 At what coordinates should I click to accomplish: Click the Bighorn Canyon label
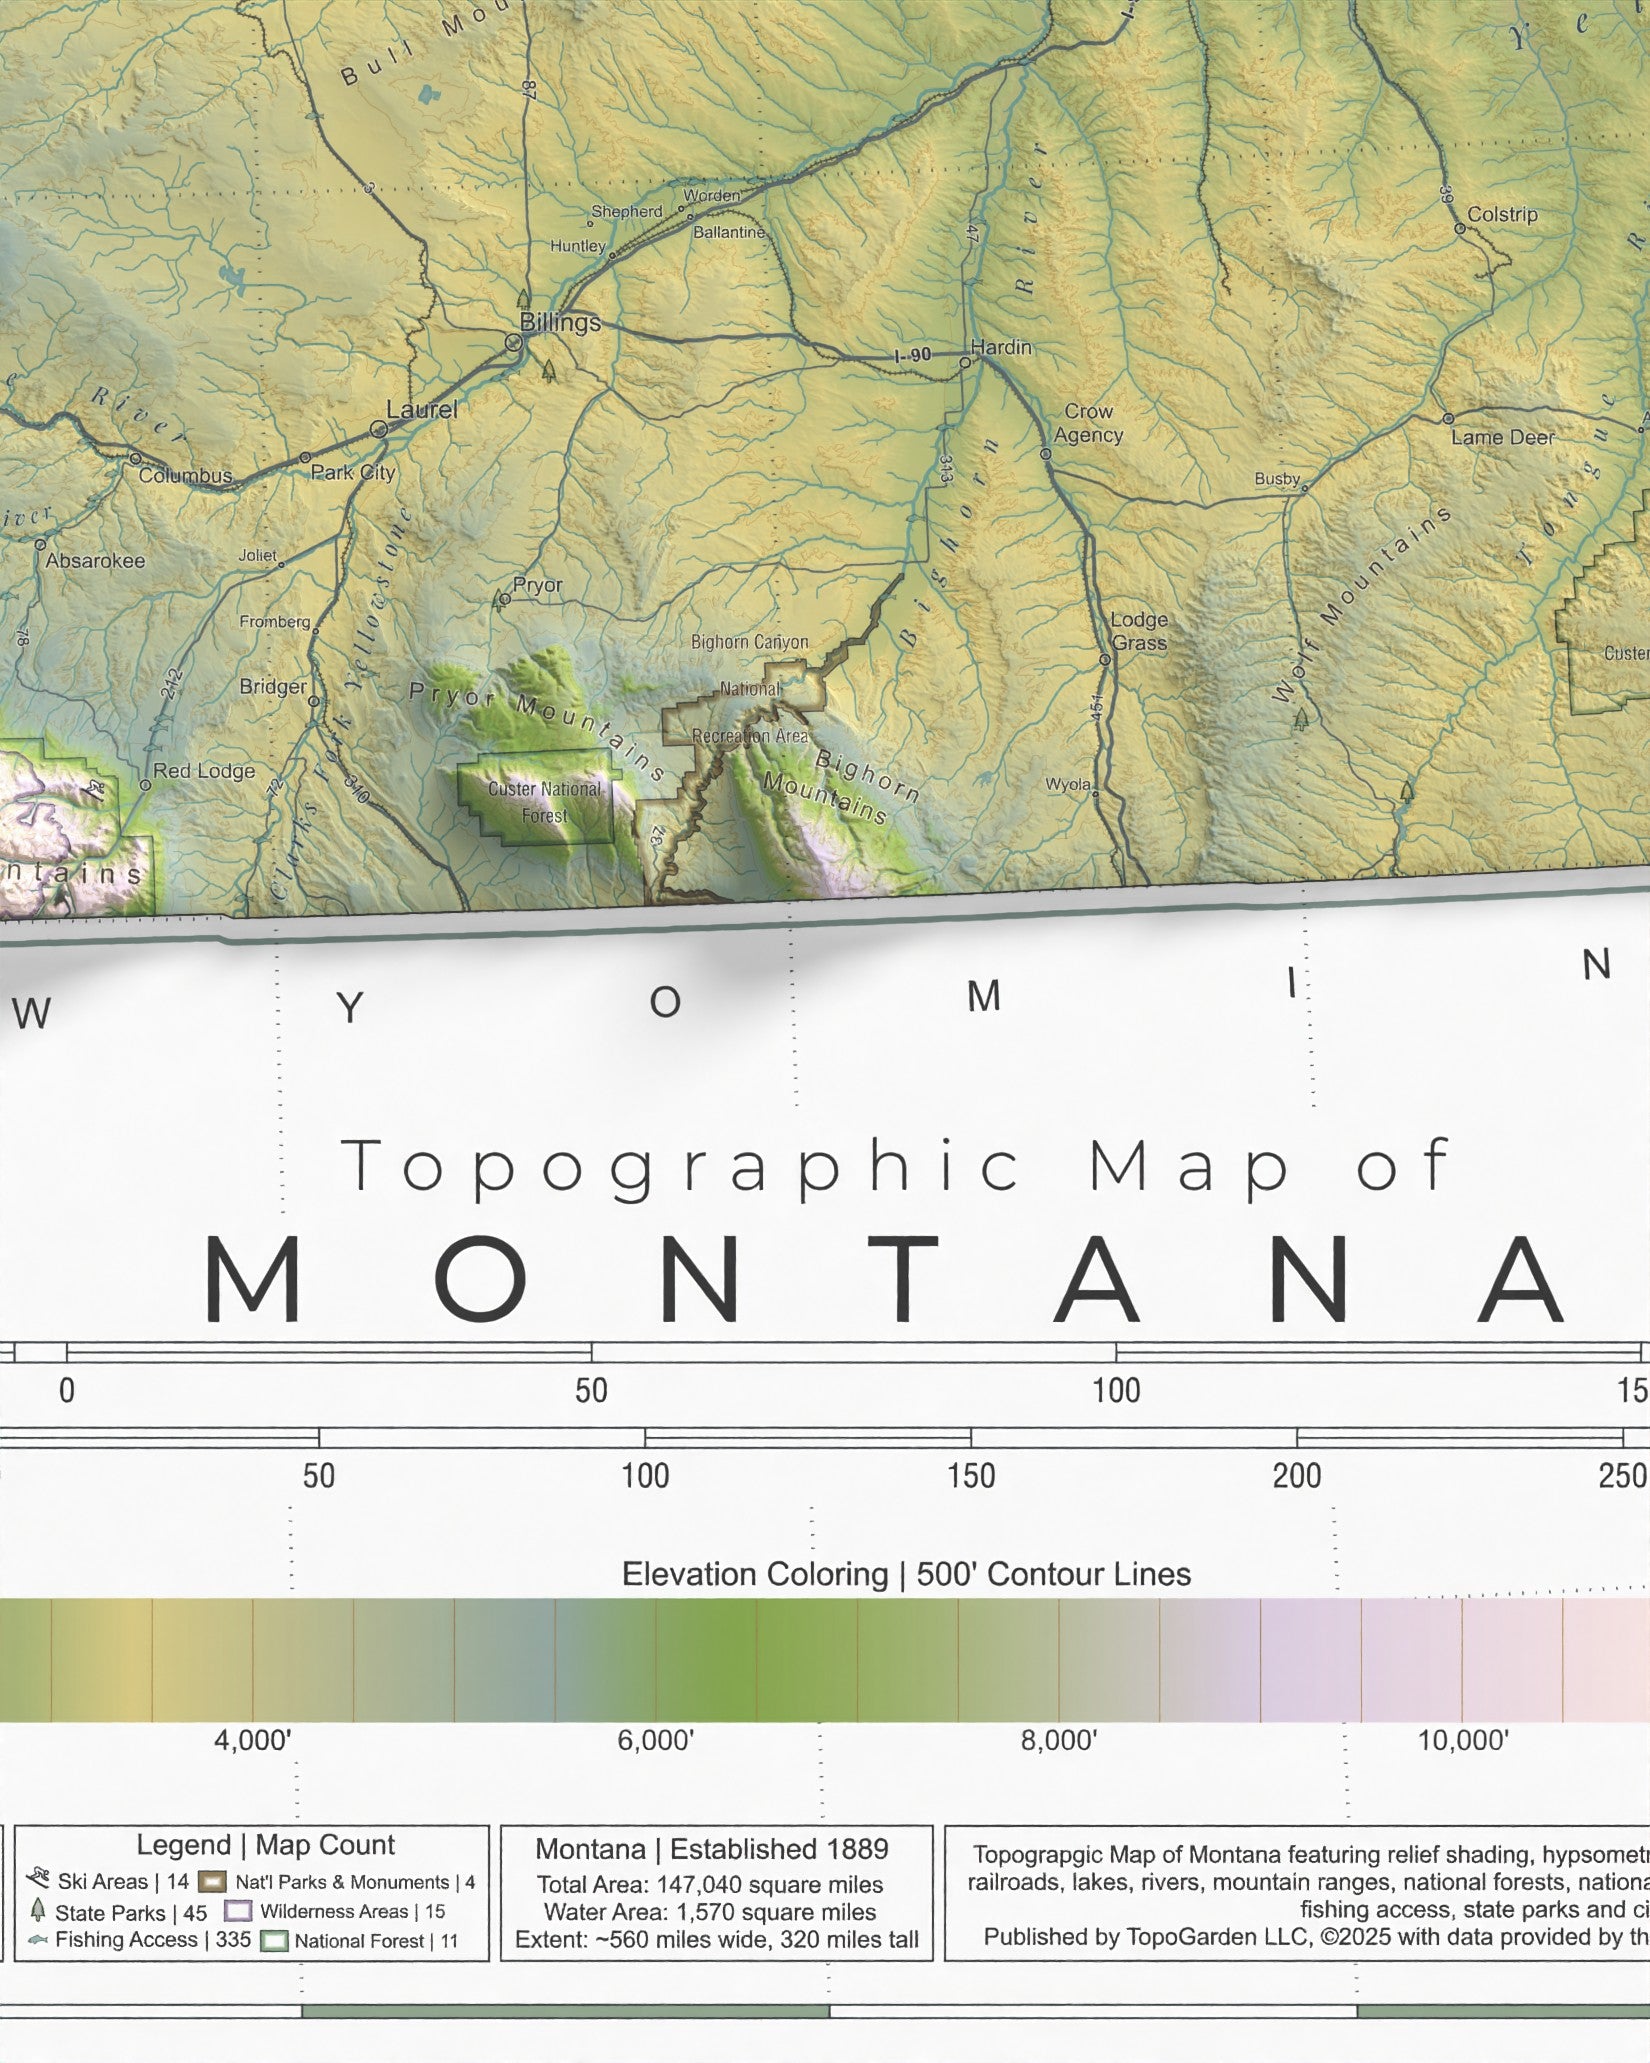pos(750,642)
